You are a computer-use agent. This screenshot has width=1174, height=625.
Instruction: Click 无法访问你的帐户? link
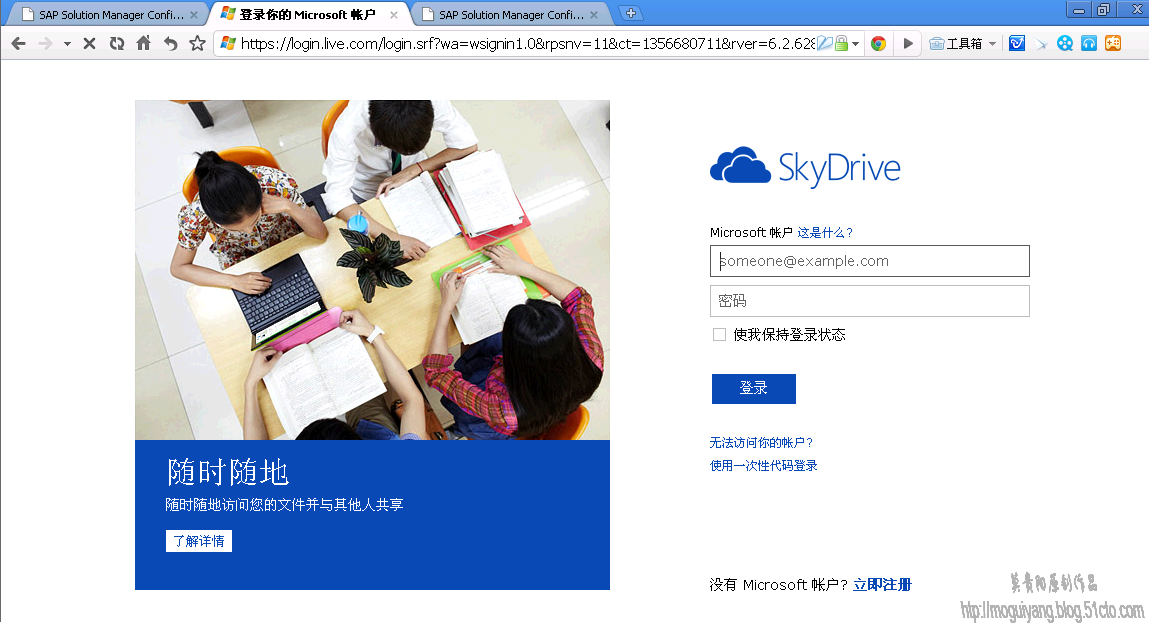point(761,443)
